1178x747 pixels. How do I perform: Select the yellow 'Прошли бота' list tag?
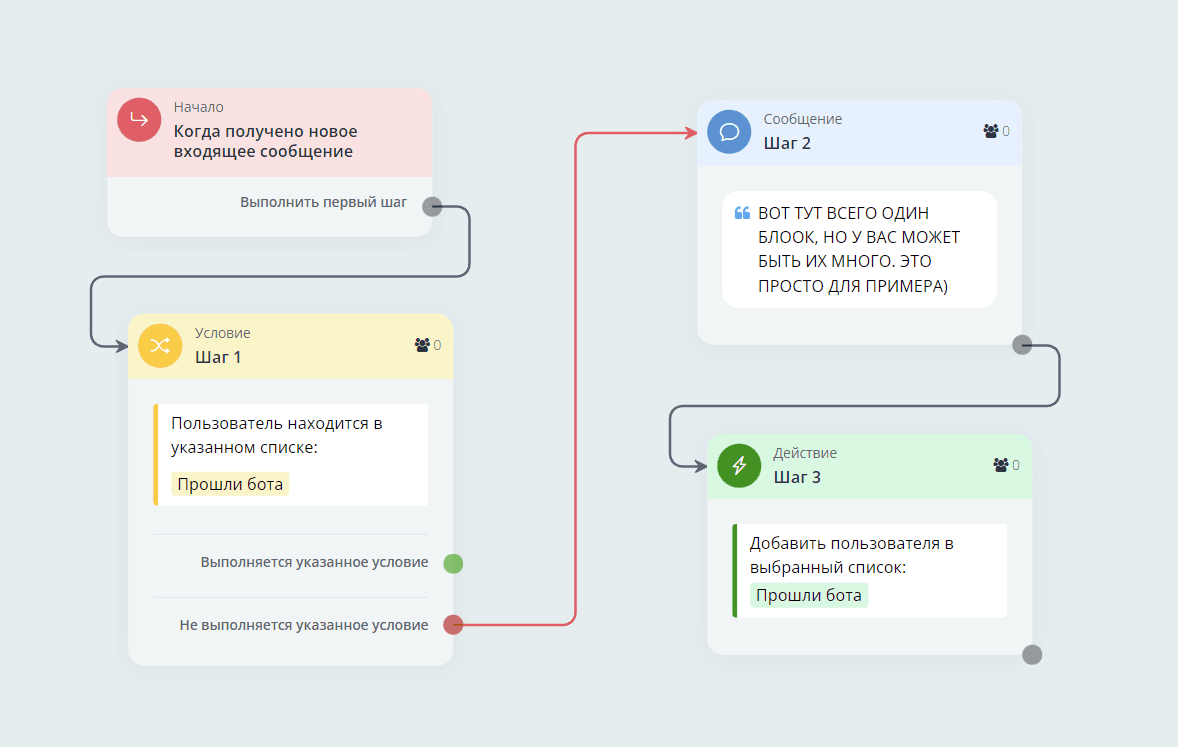(230, 485)
